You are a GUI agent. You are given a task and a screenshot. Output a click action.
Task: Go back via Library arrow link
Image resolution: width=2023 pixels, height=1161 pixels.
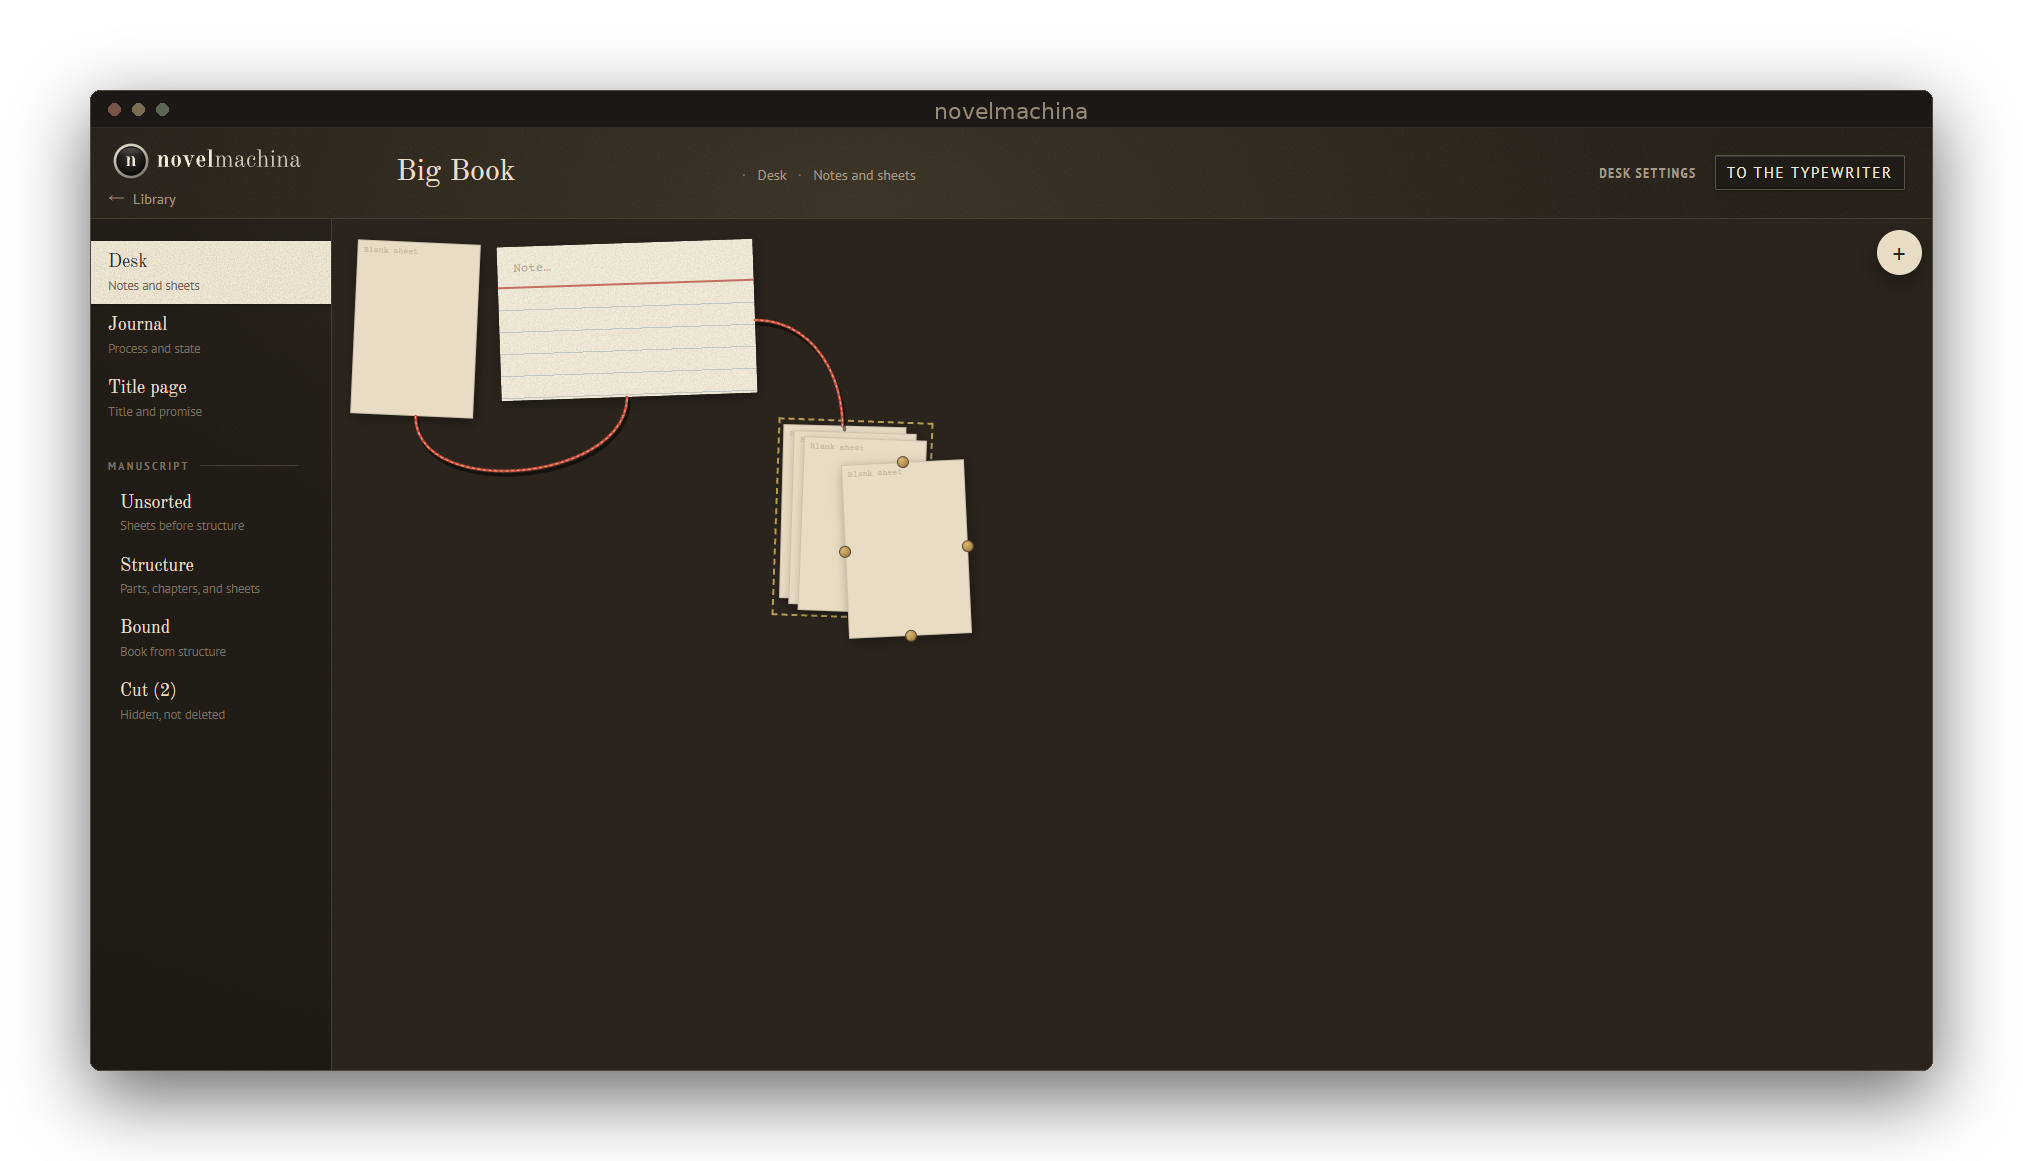pos(142,199)
